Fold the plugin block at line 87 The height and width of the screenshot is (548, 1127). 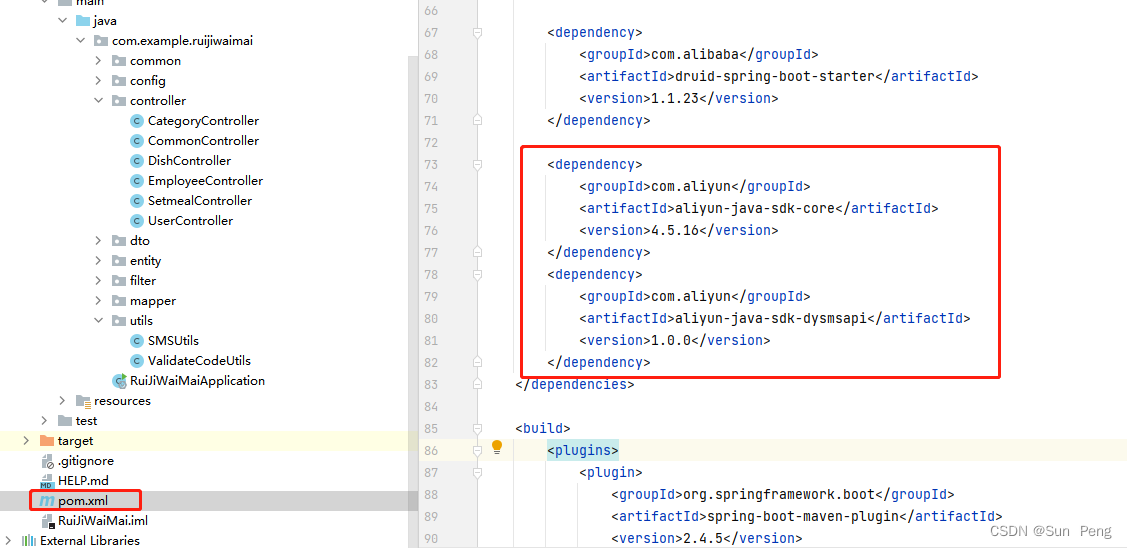click(476, 472)
